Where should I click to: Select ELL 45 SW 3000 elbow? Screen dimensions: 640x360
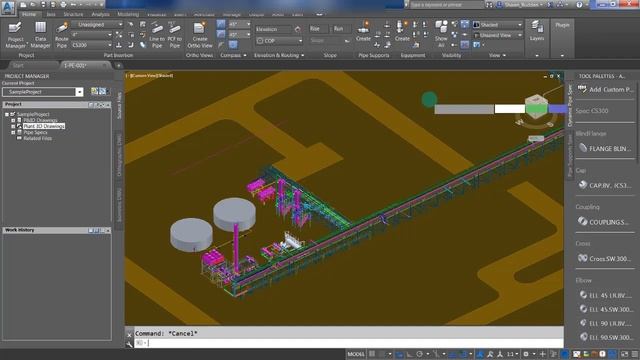[606, 309]
